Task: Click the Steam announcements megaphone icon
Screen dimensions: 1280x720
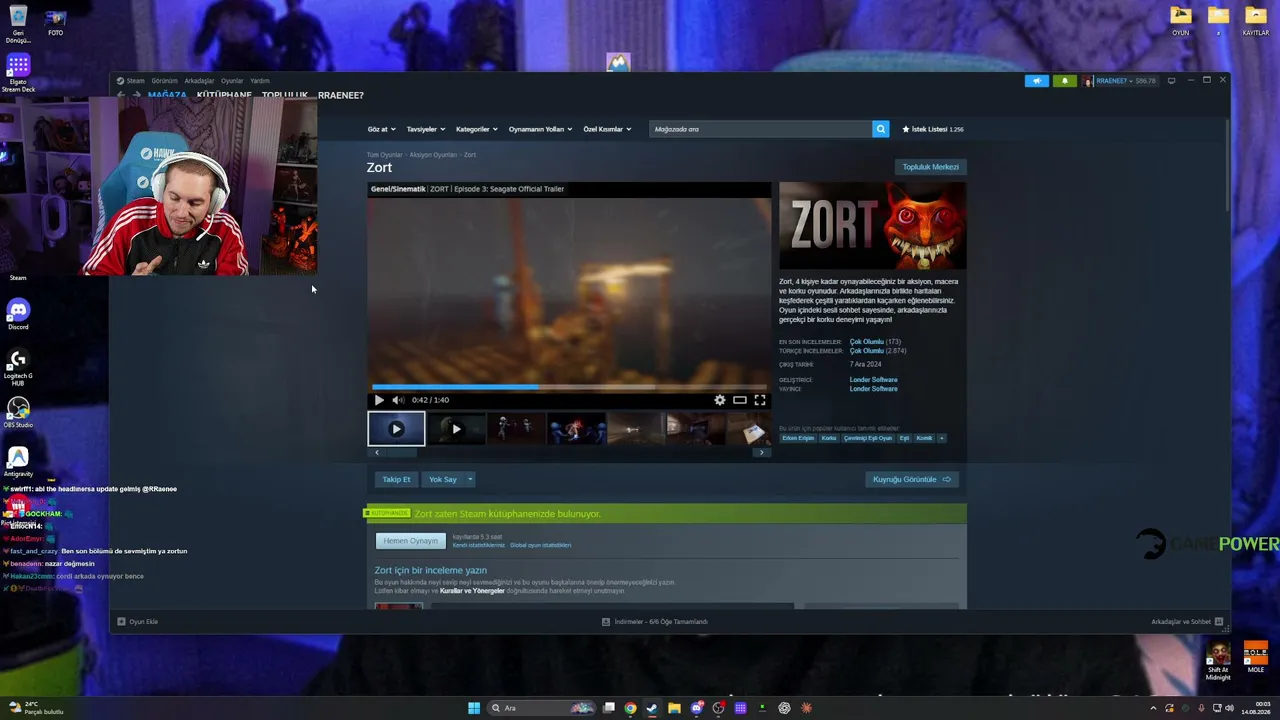Action: (1037, 81)
